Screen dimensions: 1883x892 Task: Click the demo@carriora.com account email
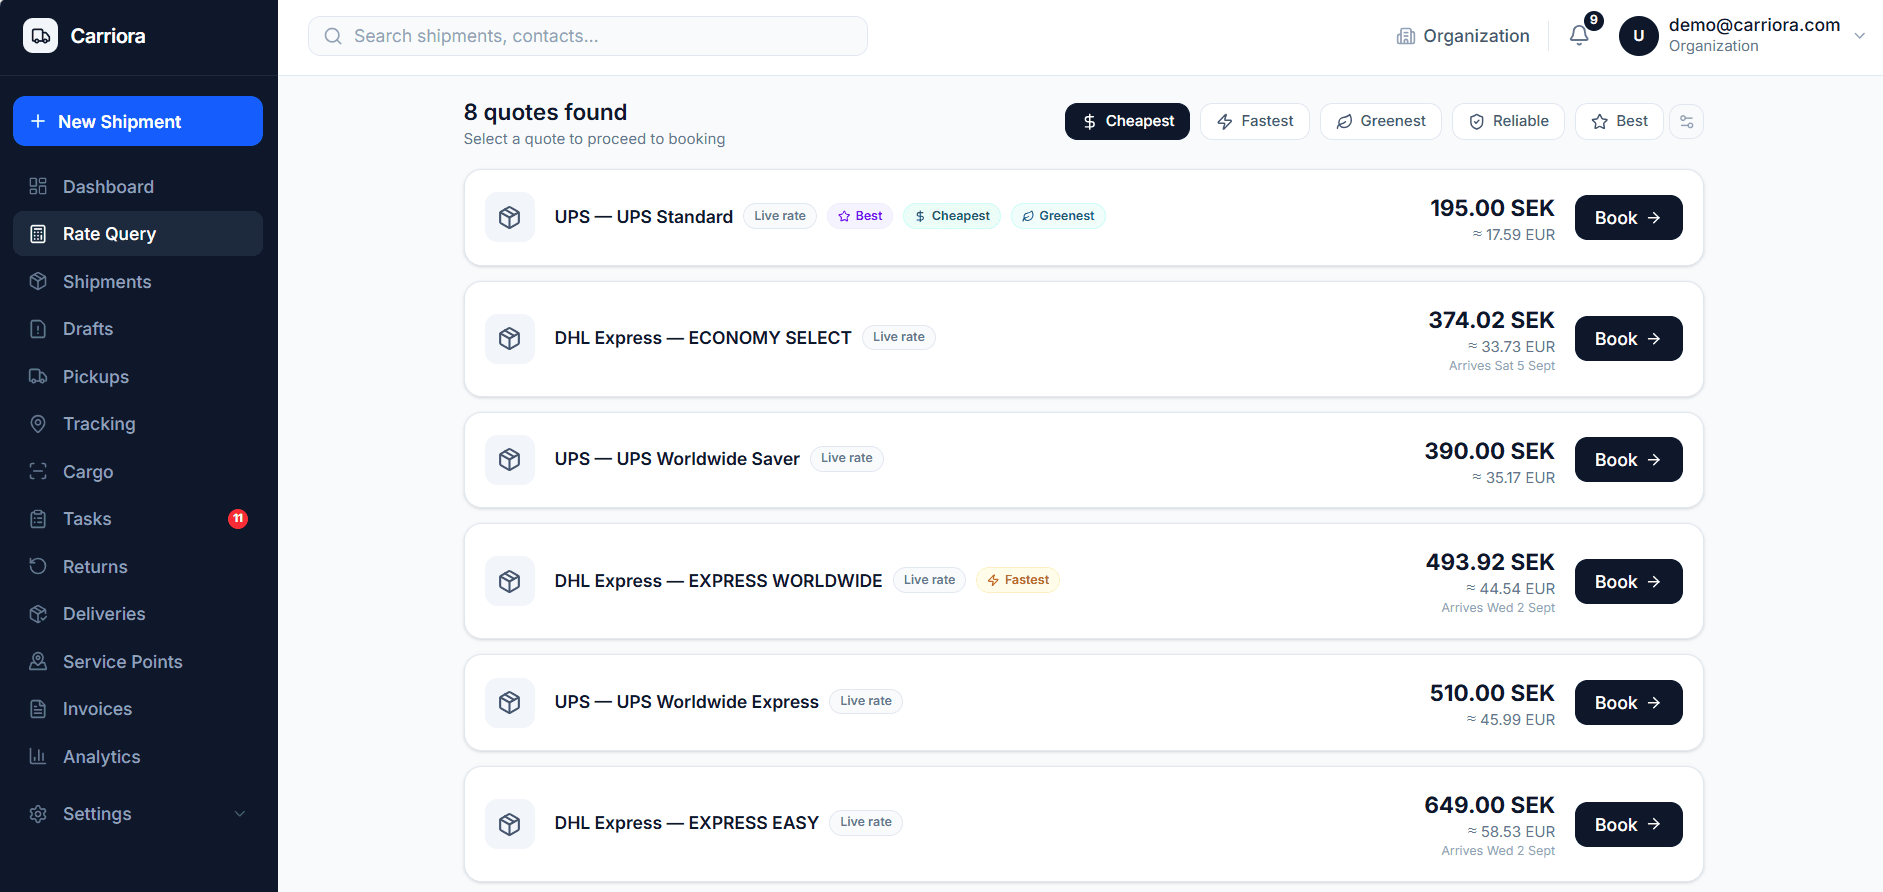[x=1754, y=25]
